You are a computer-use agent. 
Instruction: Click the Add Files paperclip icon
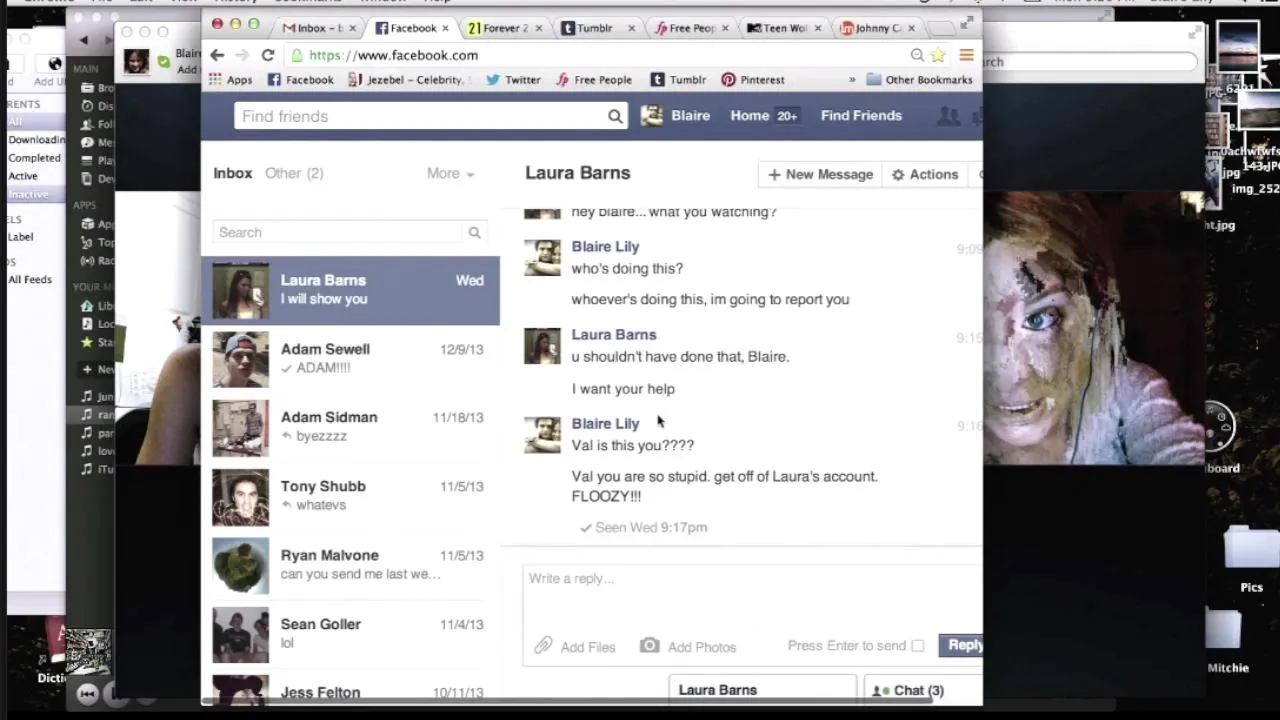pos(543,646)
